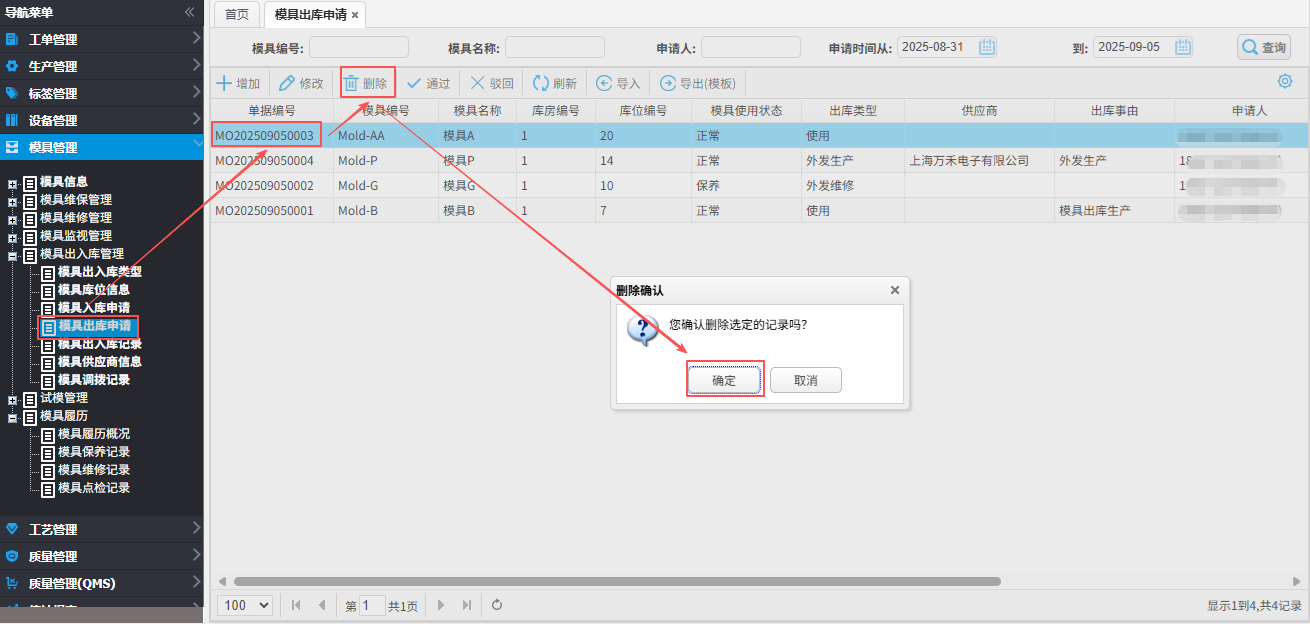The height and width of the screenshot is (624, 1310).
Task: Click the 增加 (add) plus icon
Action: click(225, 83)
